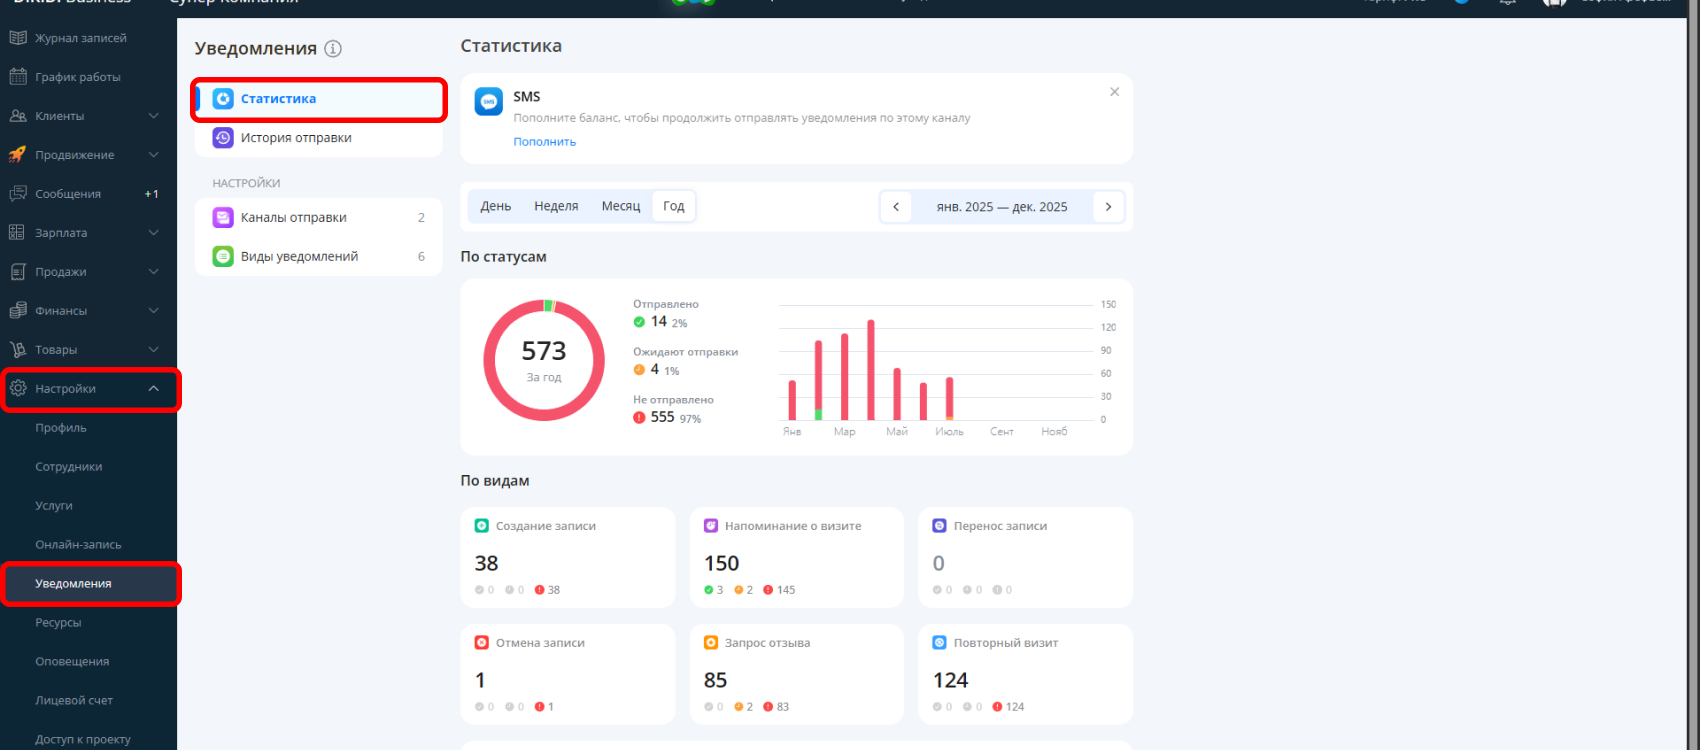Click the SMS channel icon in banner
Image resolution: width=1700 pixels, height=750 pixels.
(x=489, y=101)
